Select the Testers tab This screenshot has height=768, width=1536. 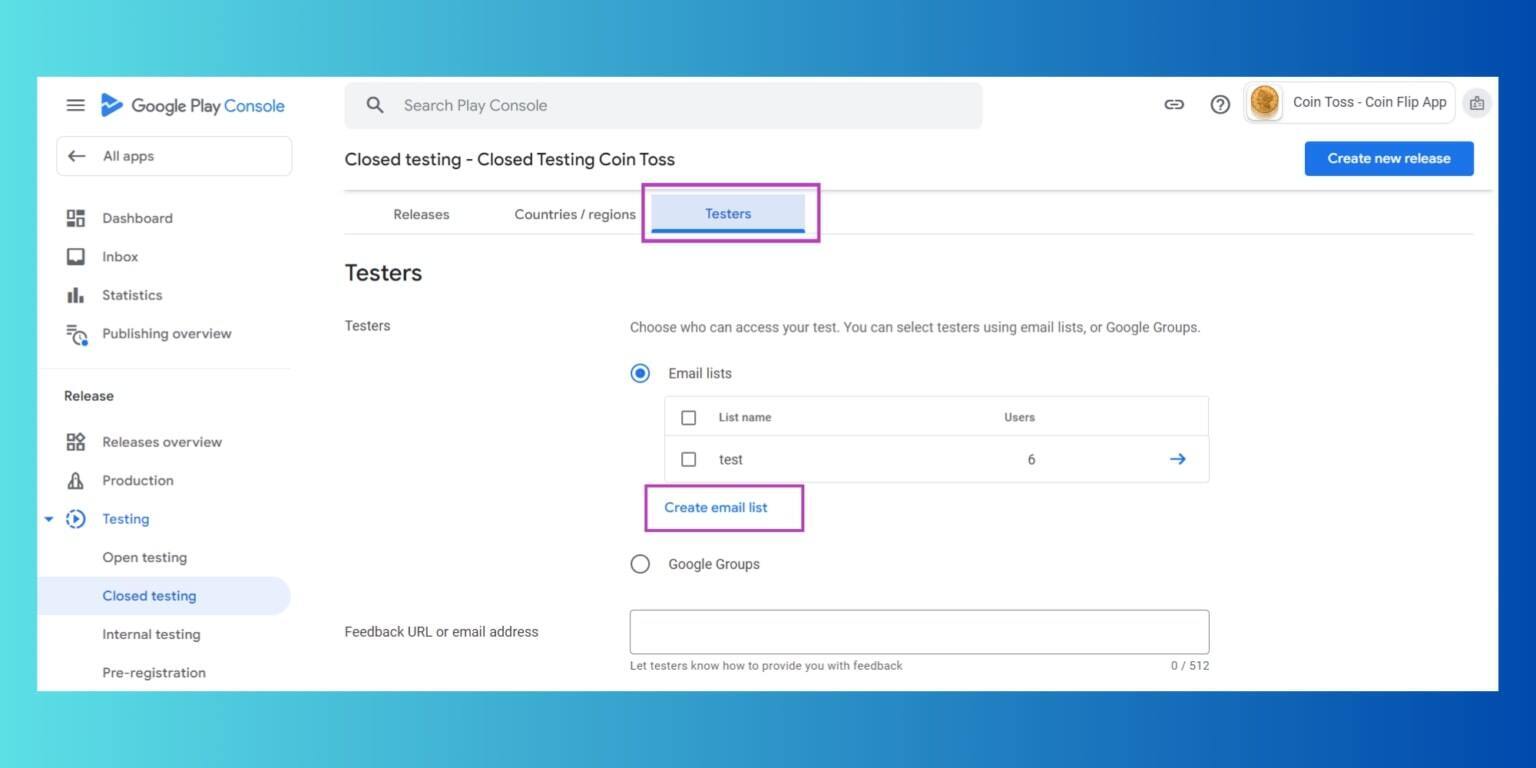(x=728, y=214)
